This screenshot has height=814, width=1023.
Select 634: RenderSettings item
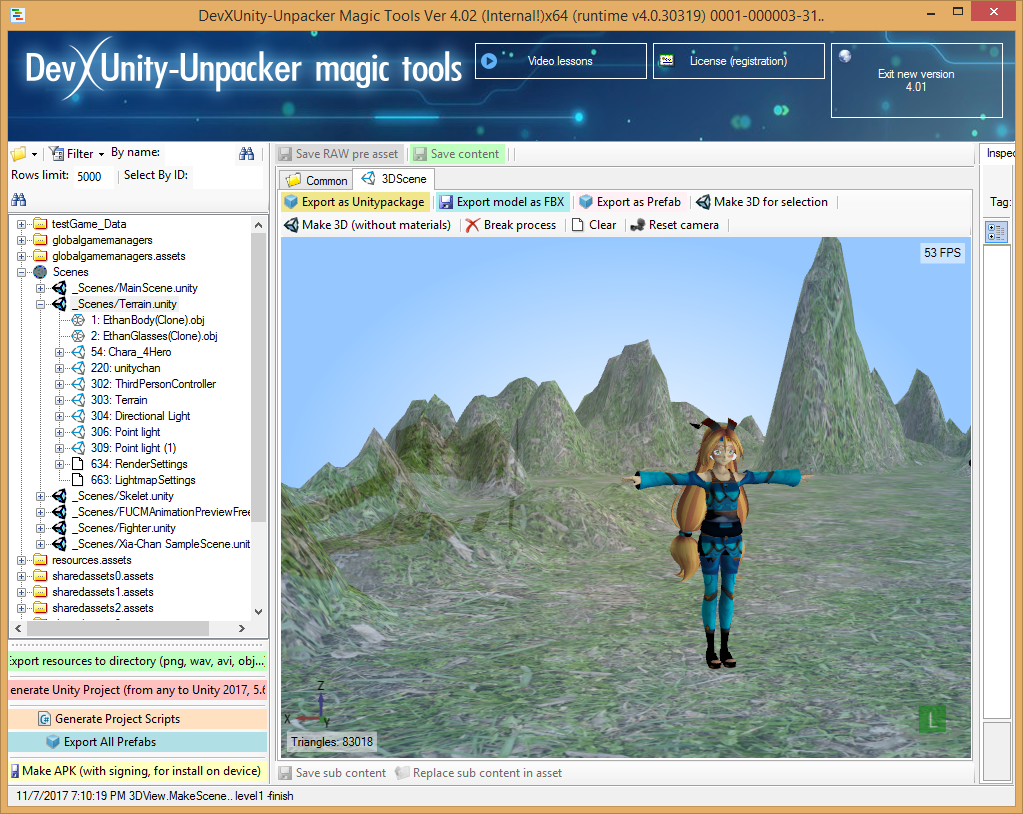[139, 464]
